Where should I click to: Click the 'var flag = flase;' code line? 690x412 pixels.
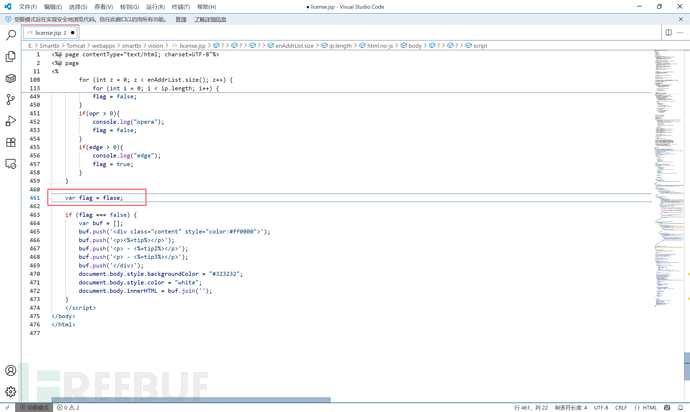pos(94,198)
